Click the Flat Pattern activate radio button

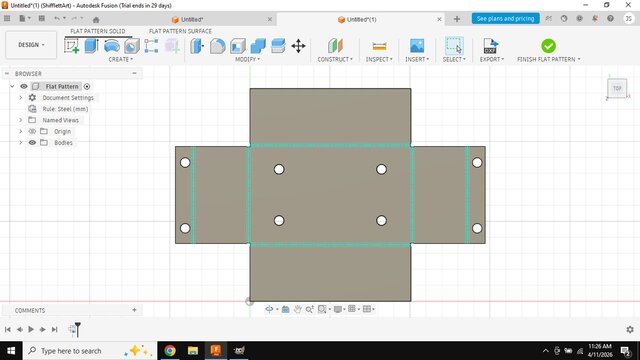[x=87, y=87]
